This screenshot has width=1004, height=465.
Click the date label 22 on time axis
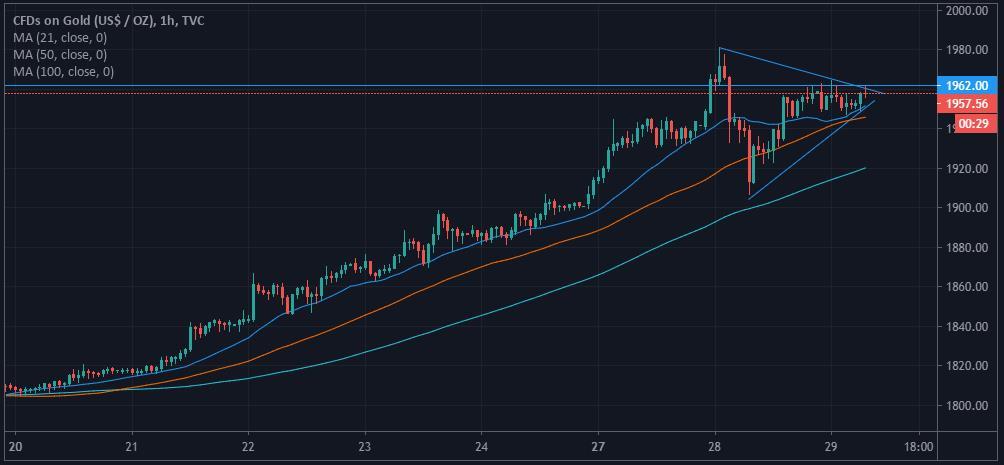248,446
